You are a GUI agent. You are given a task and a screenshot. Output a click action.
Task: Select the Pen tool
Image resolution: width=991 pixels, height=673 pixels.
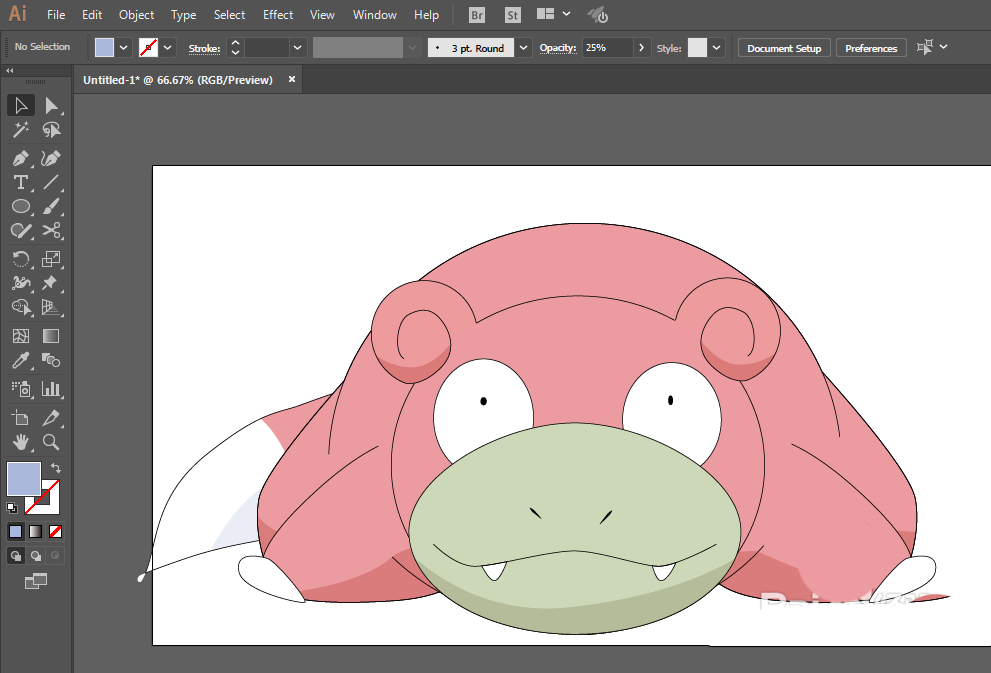21,158
